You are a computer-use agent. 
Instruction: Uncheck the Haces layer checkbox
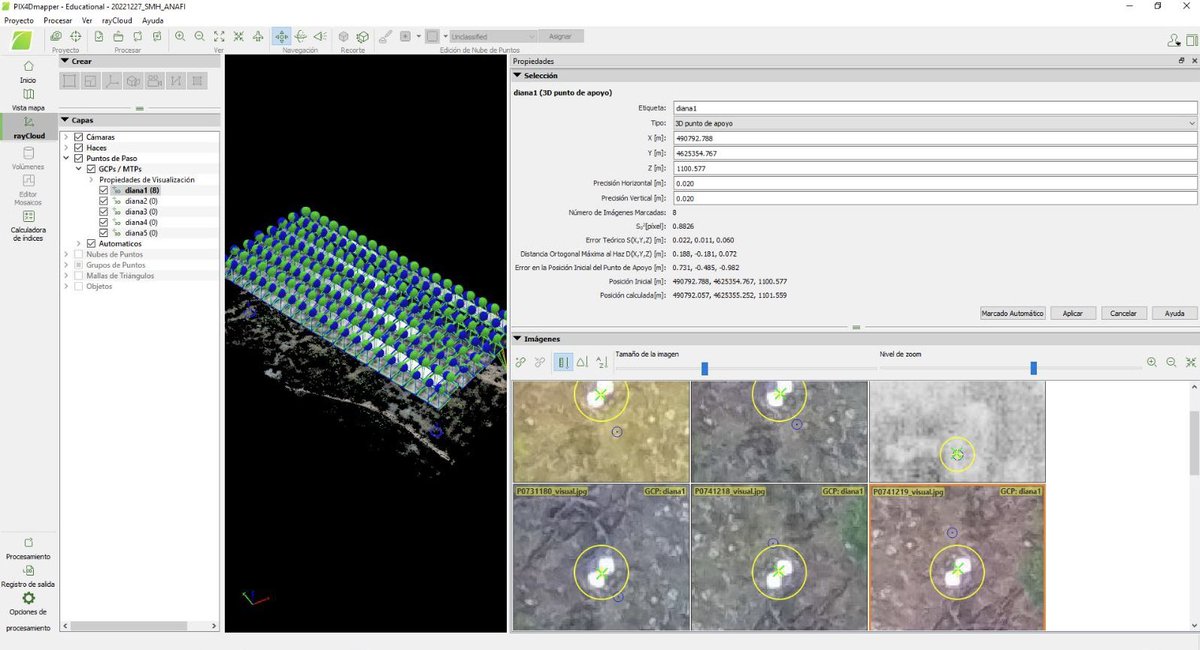79,148
